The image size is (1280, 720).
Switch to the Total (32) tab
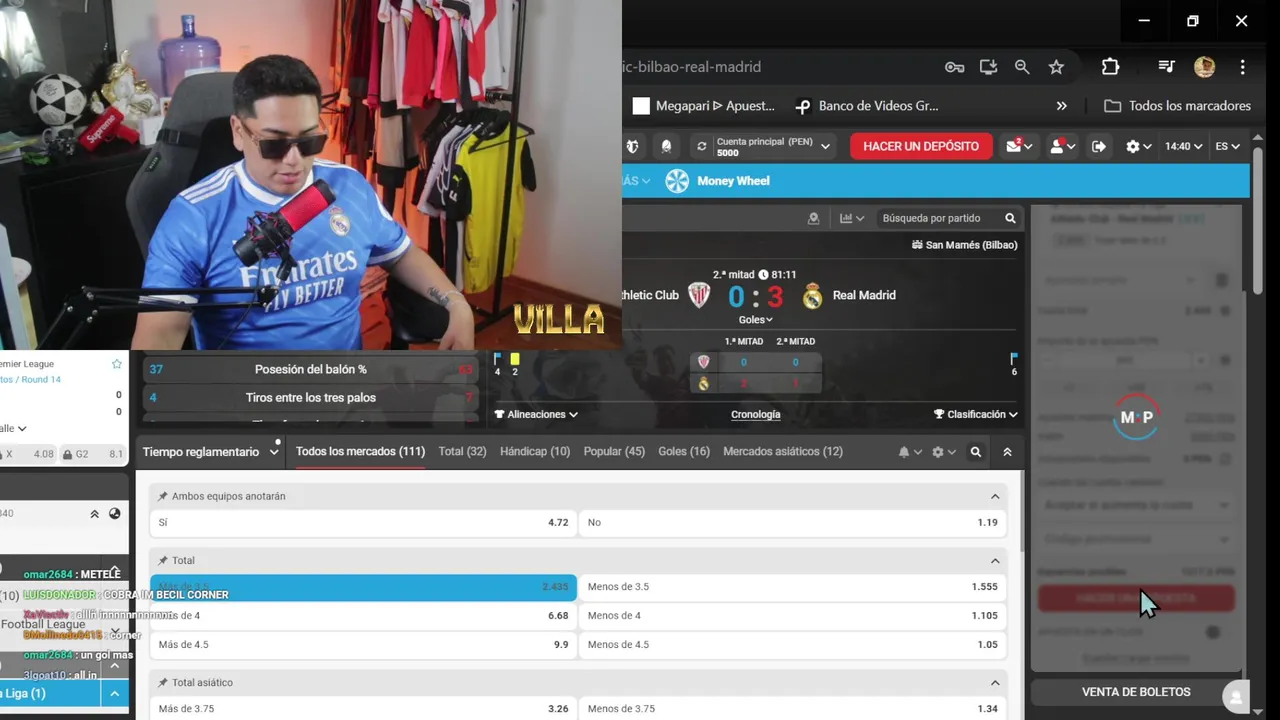(x=462, y=452)
